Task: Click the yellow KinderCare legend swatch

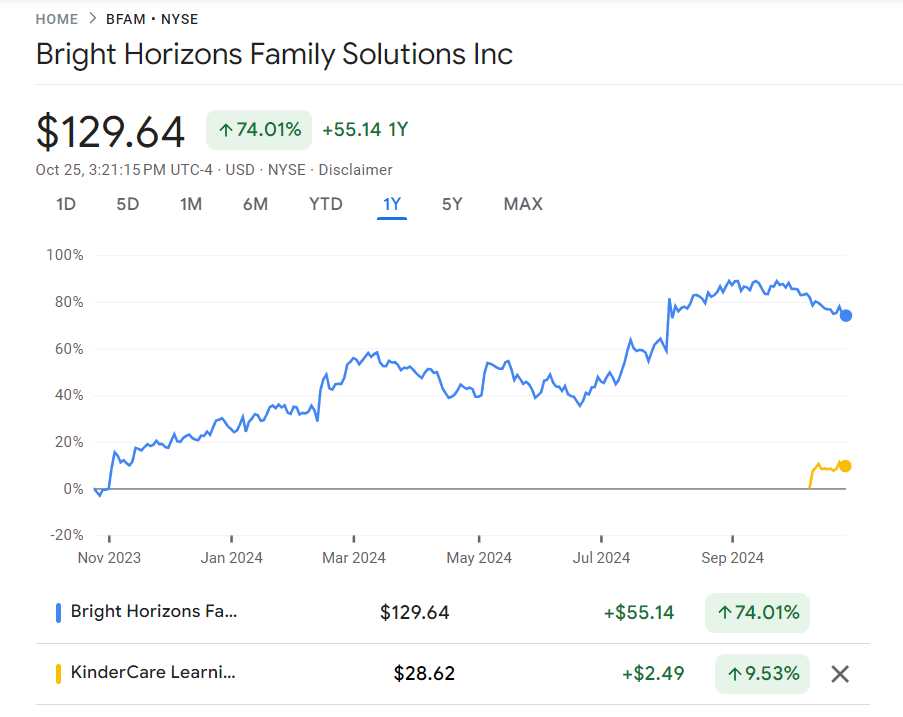Action: point(58,674)
